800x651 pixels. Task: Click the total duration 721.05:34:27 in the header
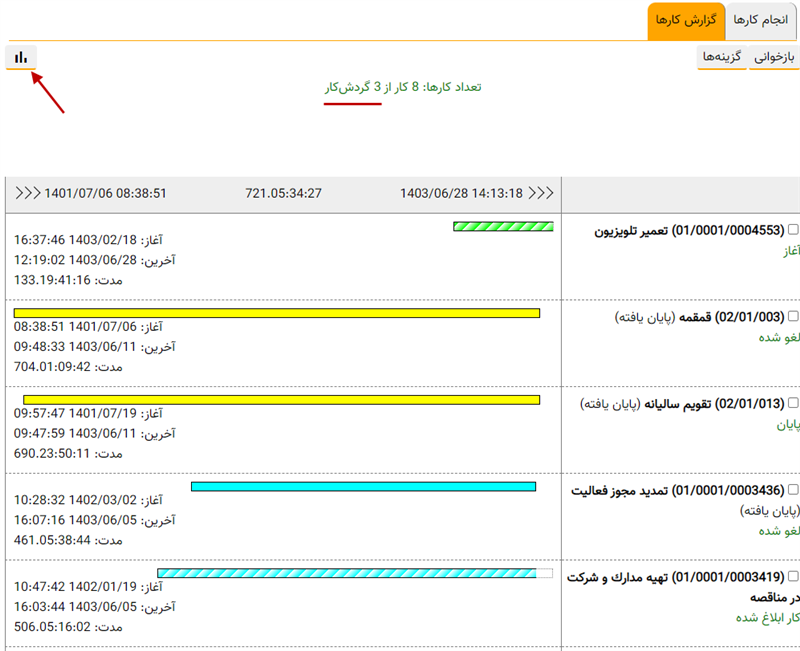click(x=283, y=193)
